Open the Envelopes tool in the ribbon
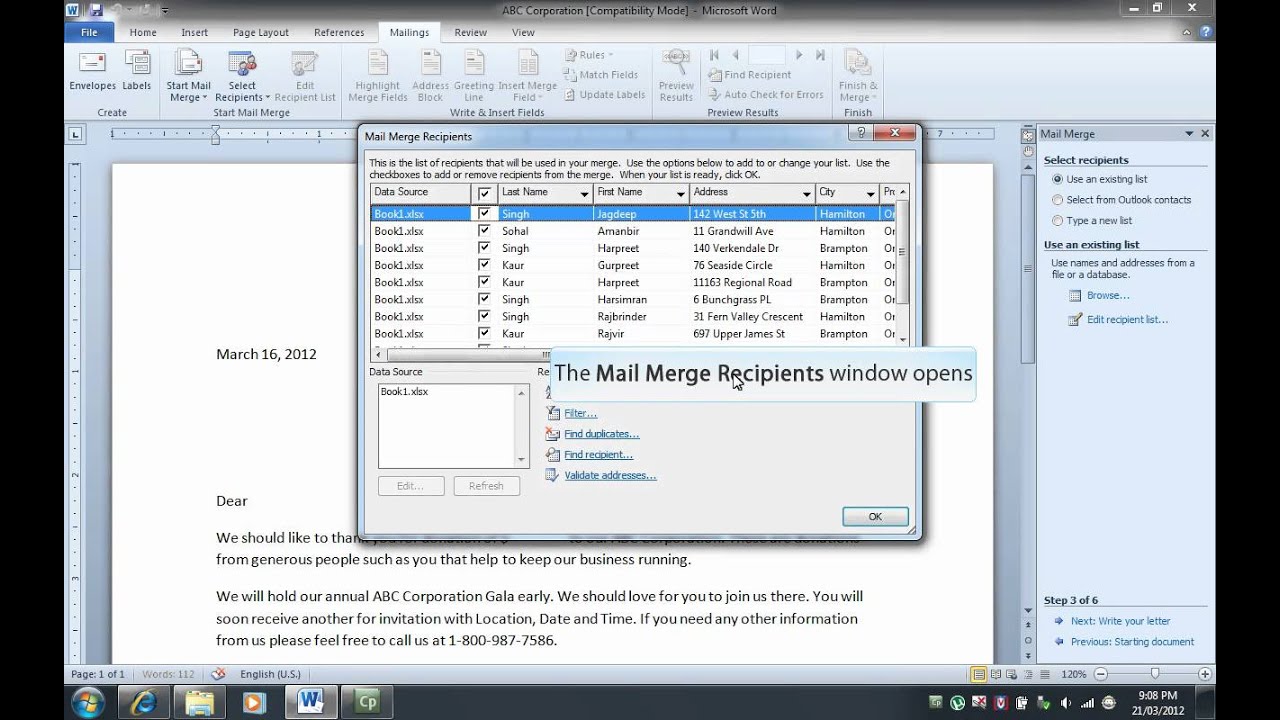Screen dimensions: 1280x720 pyautogui.click(x=92, y=71)
